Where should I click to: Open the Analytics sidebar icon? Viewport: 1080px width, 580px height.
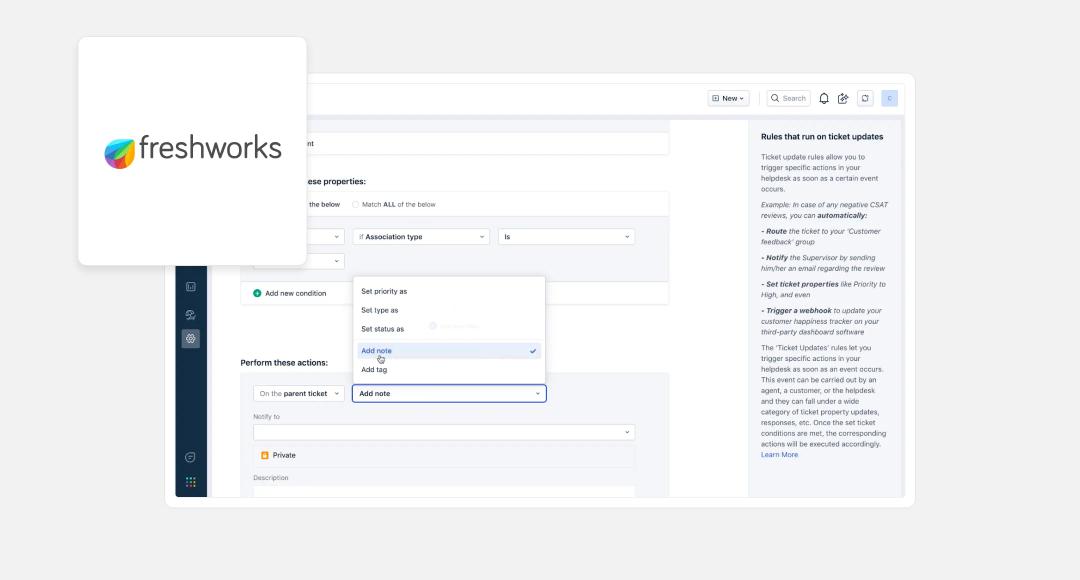coord(190,288)
